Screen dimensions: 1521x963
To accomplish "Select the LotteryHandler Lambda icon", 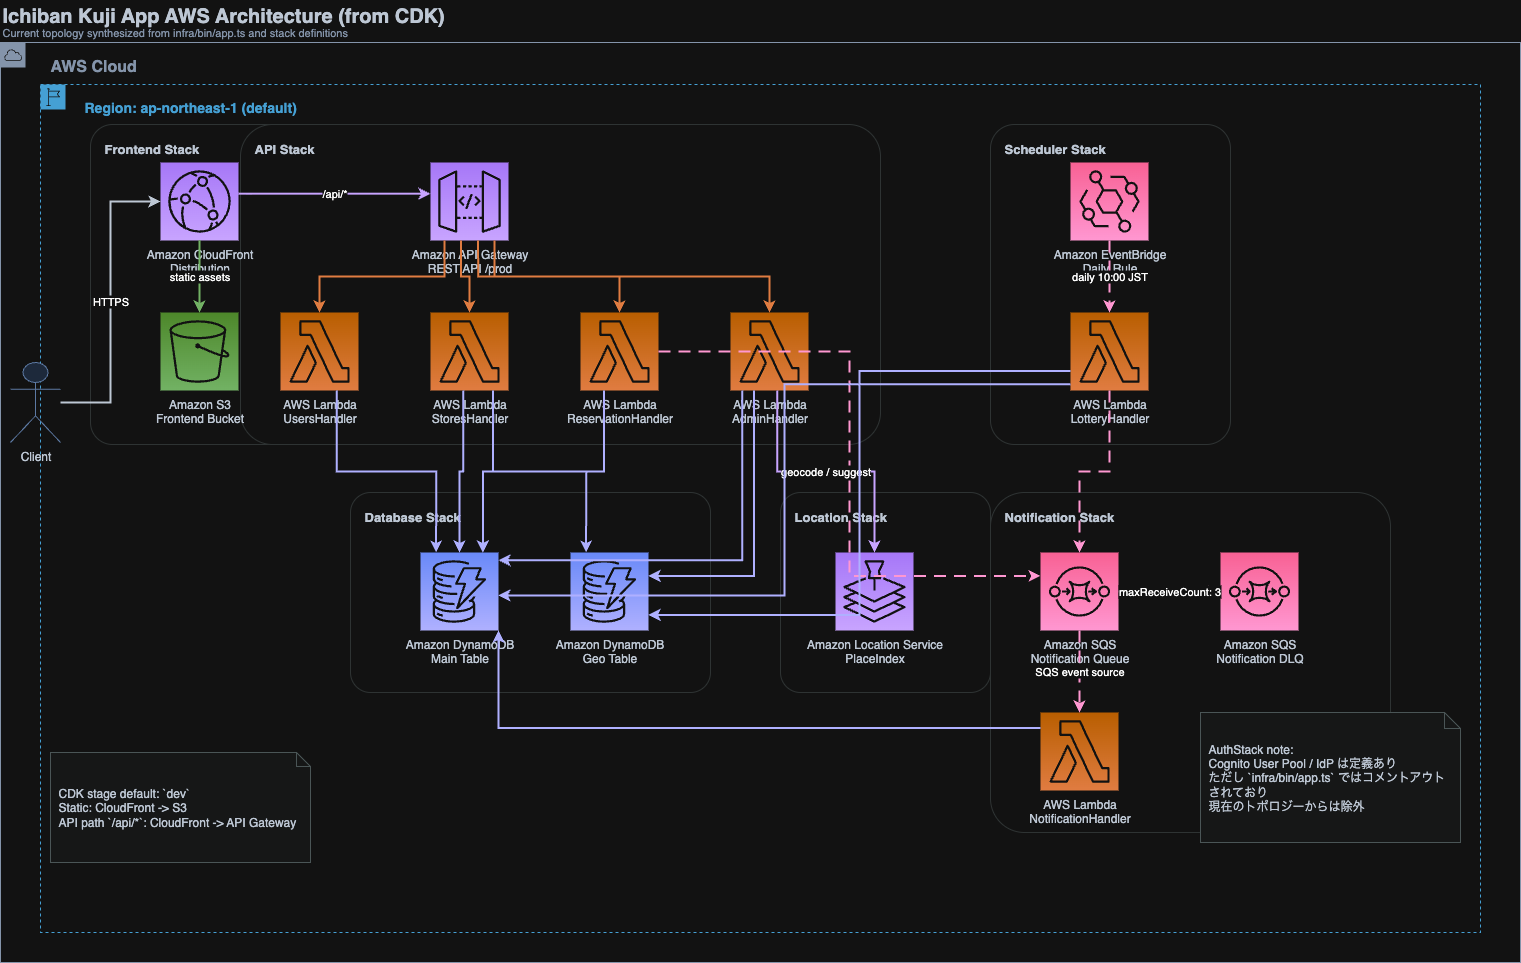I will click(1109, 351).
